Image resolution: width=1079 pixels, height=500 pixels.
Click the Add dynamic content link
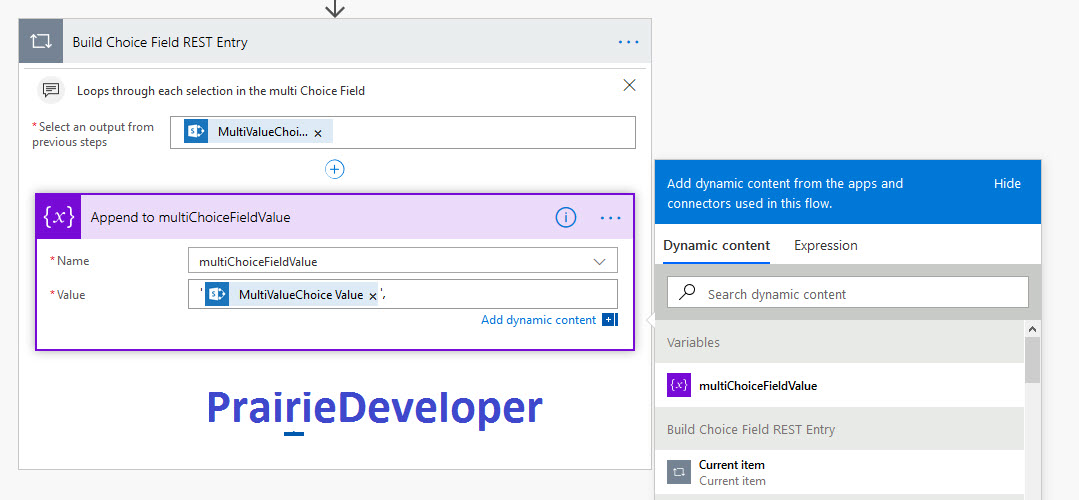[x=538, y=320]
